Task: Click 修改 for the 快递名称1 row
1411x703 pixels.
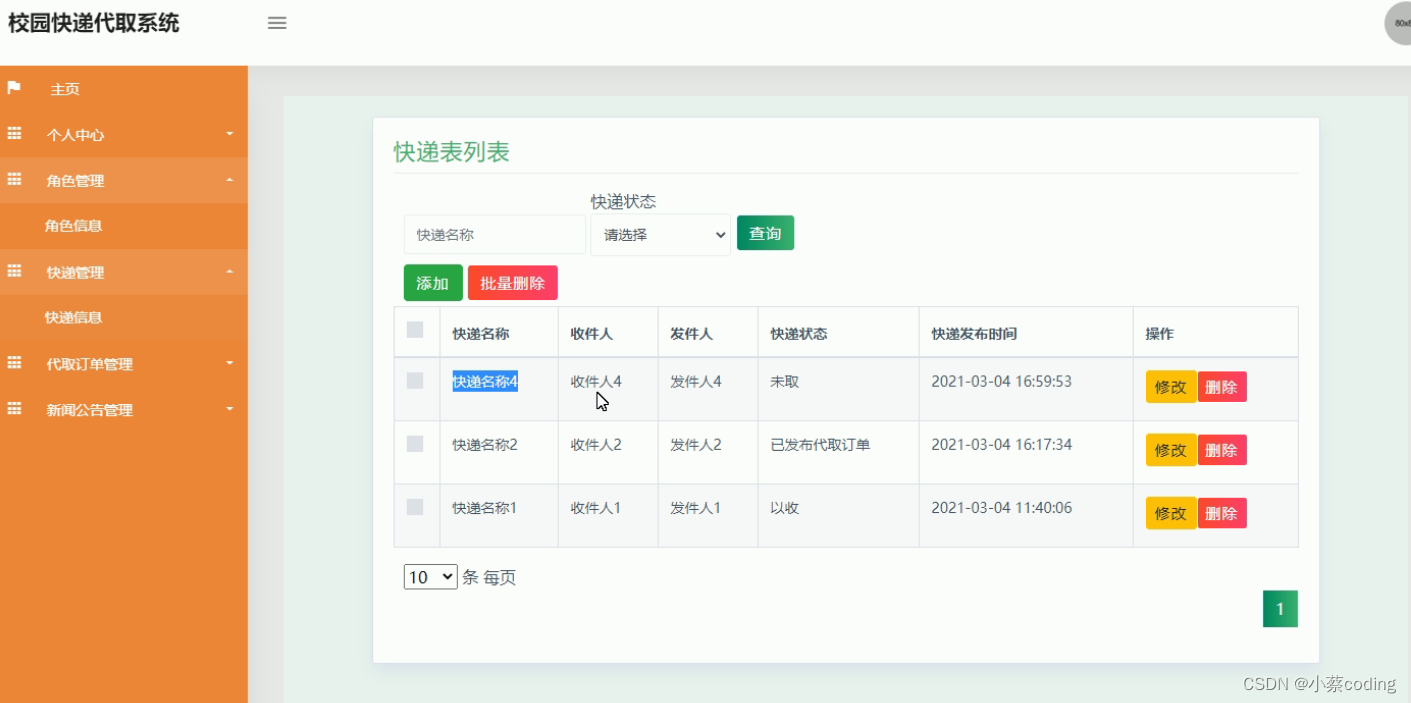Action: point(1170,512)
